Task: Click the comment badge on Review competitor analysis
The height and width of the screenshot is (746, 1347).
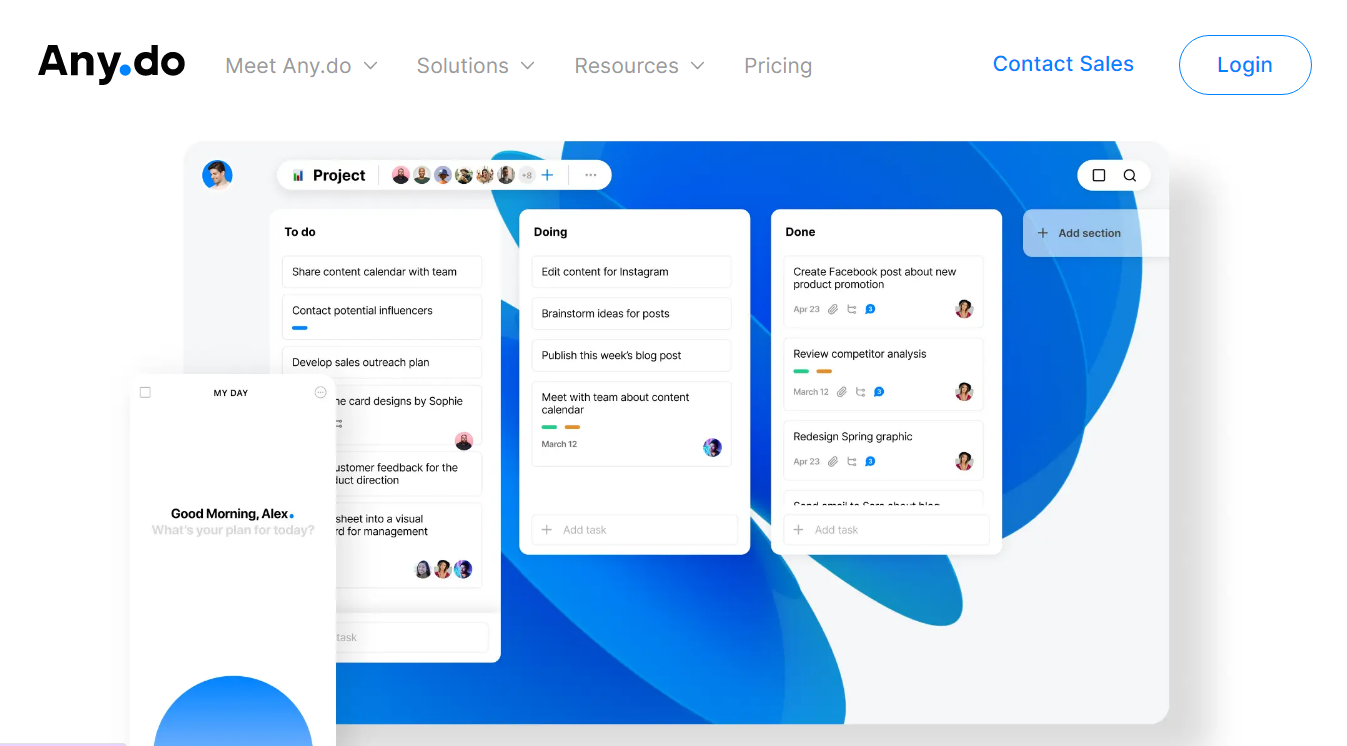Action: (879, 392)
